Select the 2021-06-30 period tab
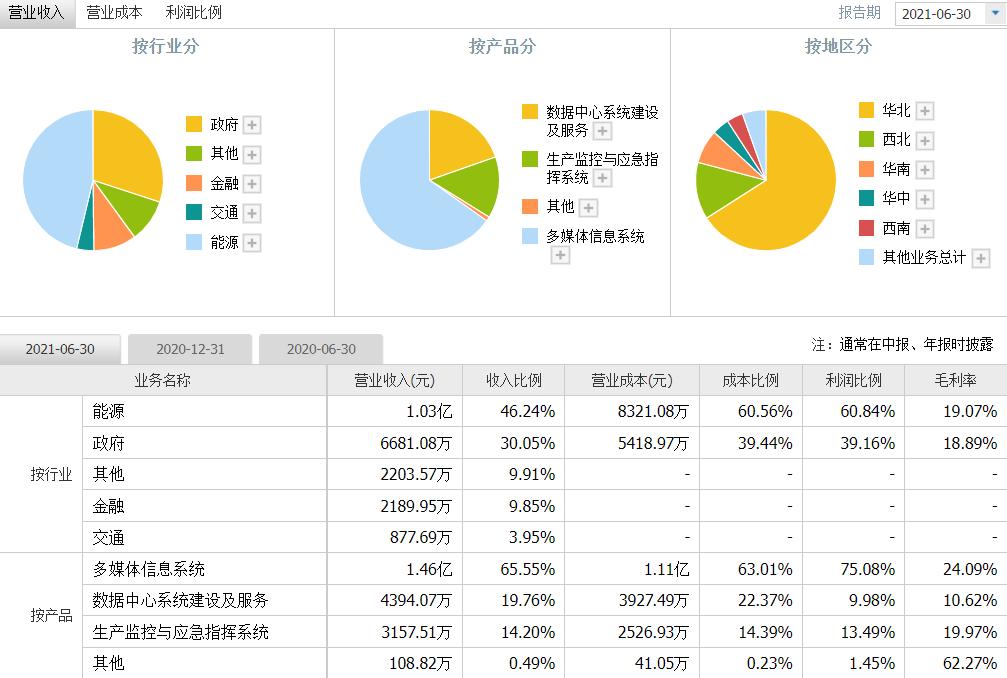1007x678 pixels. 60,349
